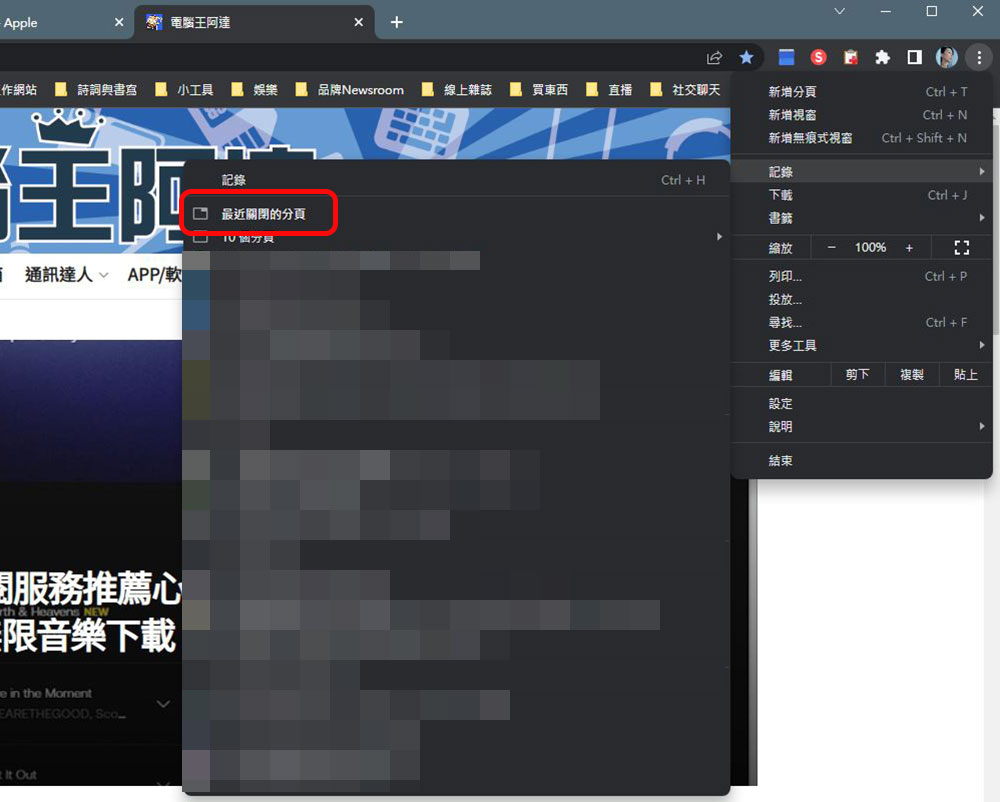
Task: Select 下載 menu item
Action: tap(862, 195)
